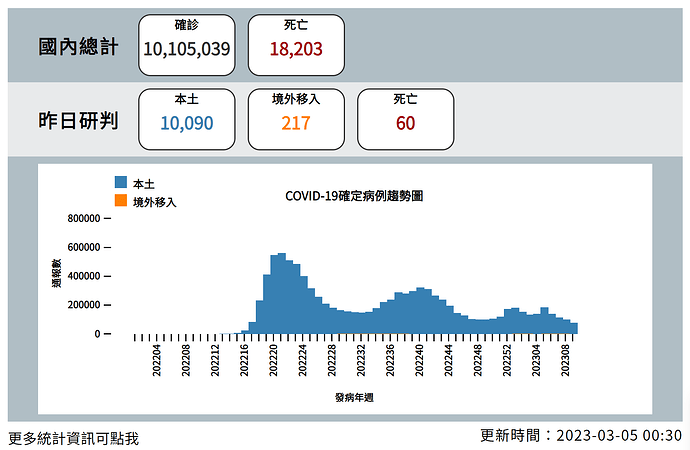
Task: Click the second-wave peak bar at week 202240
Action: pos(420,311)
